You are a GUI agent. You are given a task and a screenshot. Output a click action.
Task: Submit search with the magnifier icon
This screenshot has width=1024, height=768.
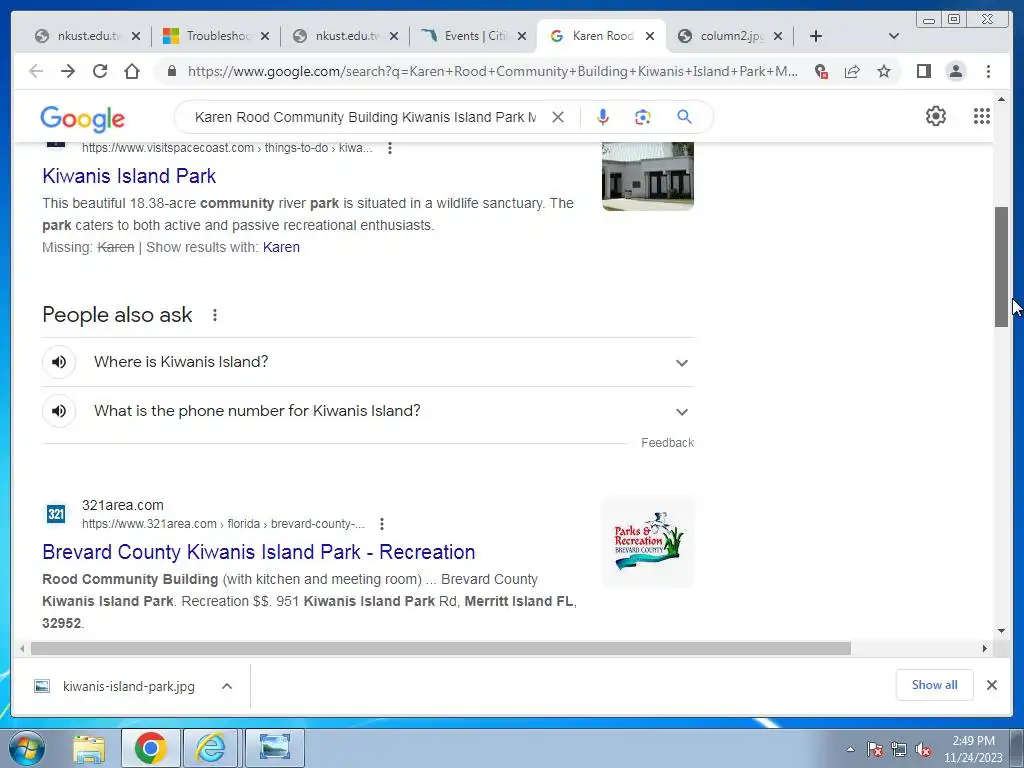pyautogui.click(x=684, y=117)
